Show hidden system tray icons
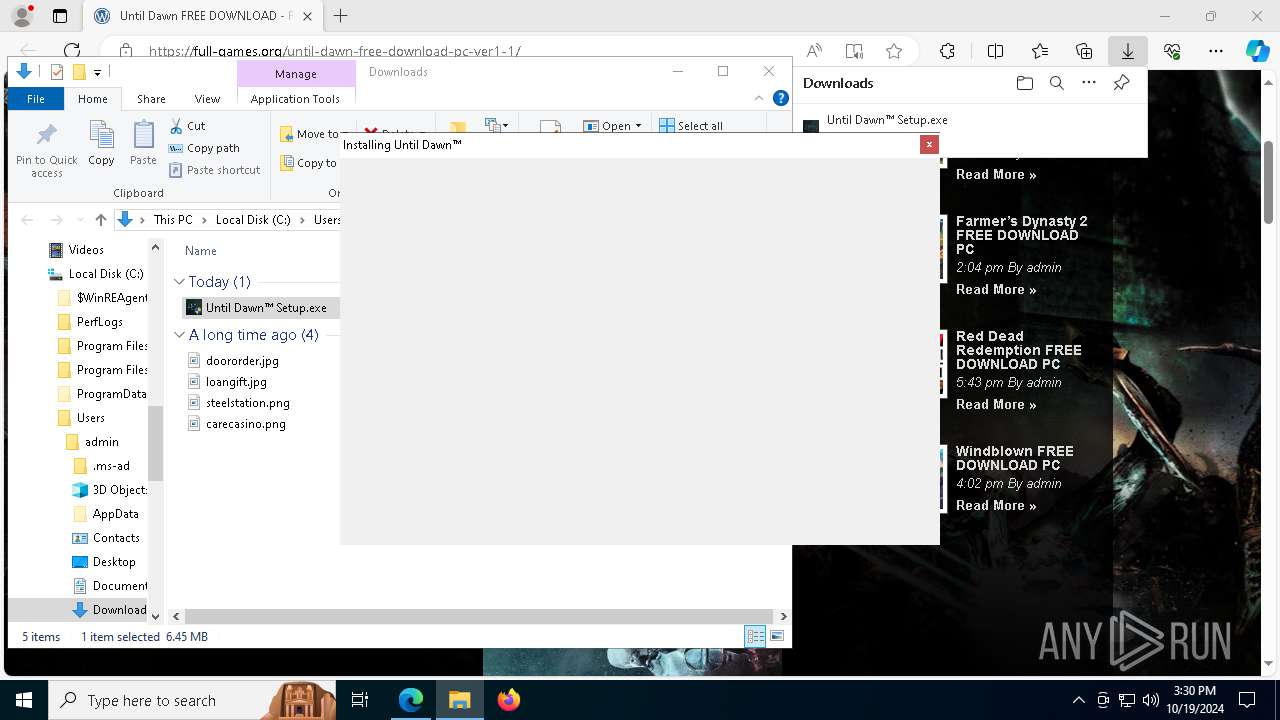This screenshot has height=720, width=1280. tap(1078, 700)
